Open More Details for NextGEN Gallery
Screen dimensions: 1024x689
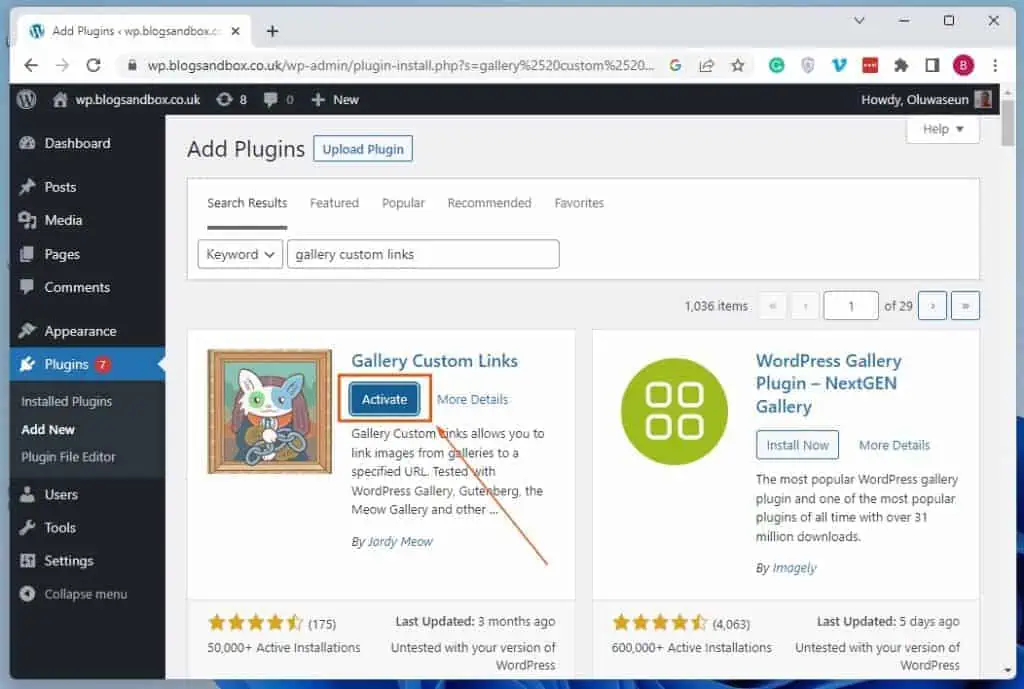click(x=894, y=445)
